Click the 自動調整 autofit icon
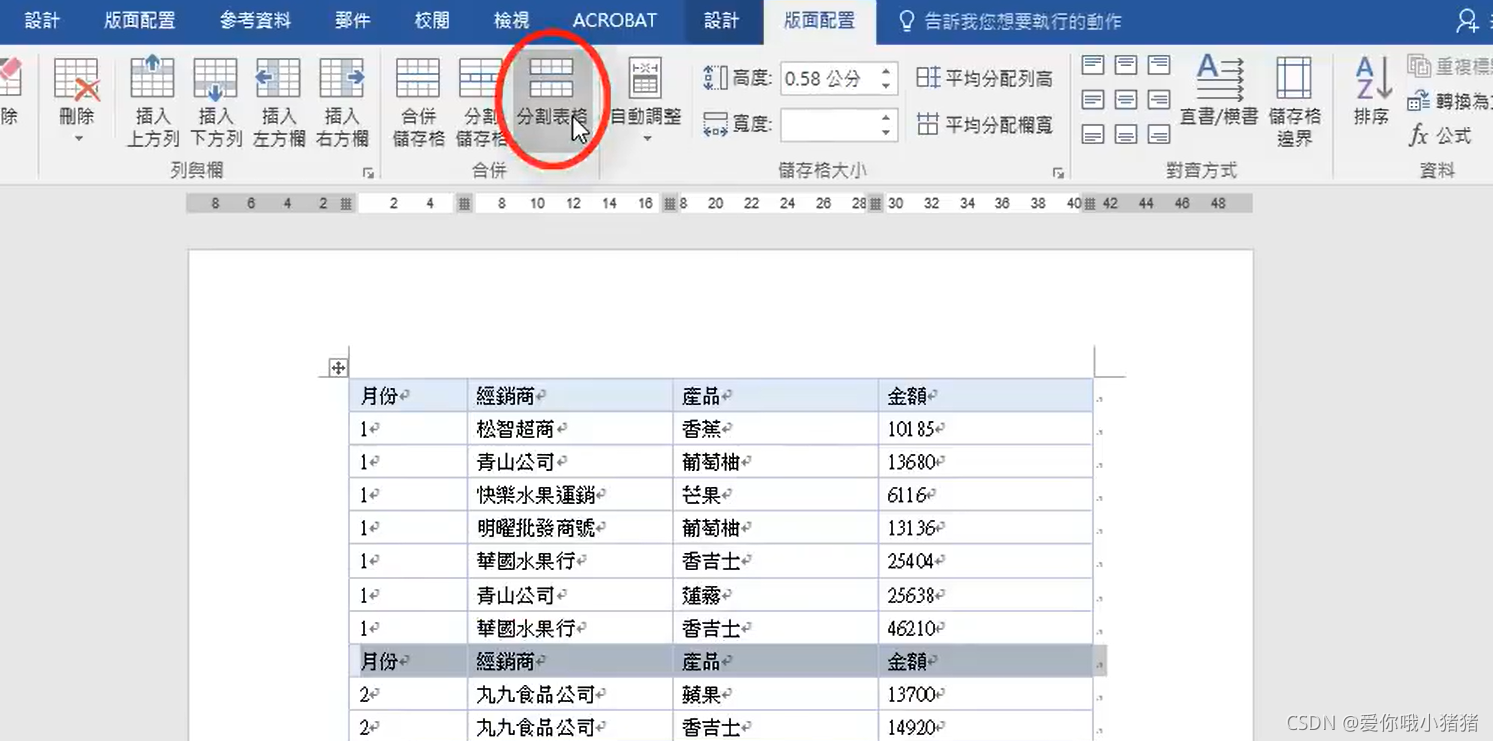Screen dimensions: 1493x741 coord(645,78)
